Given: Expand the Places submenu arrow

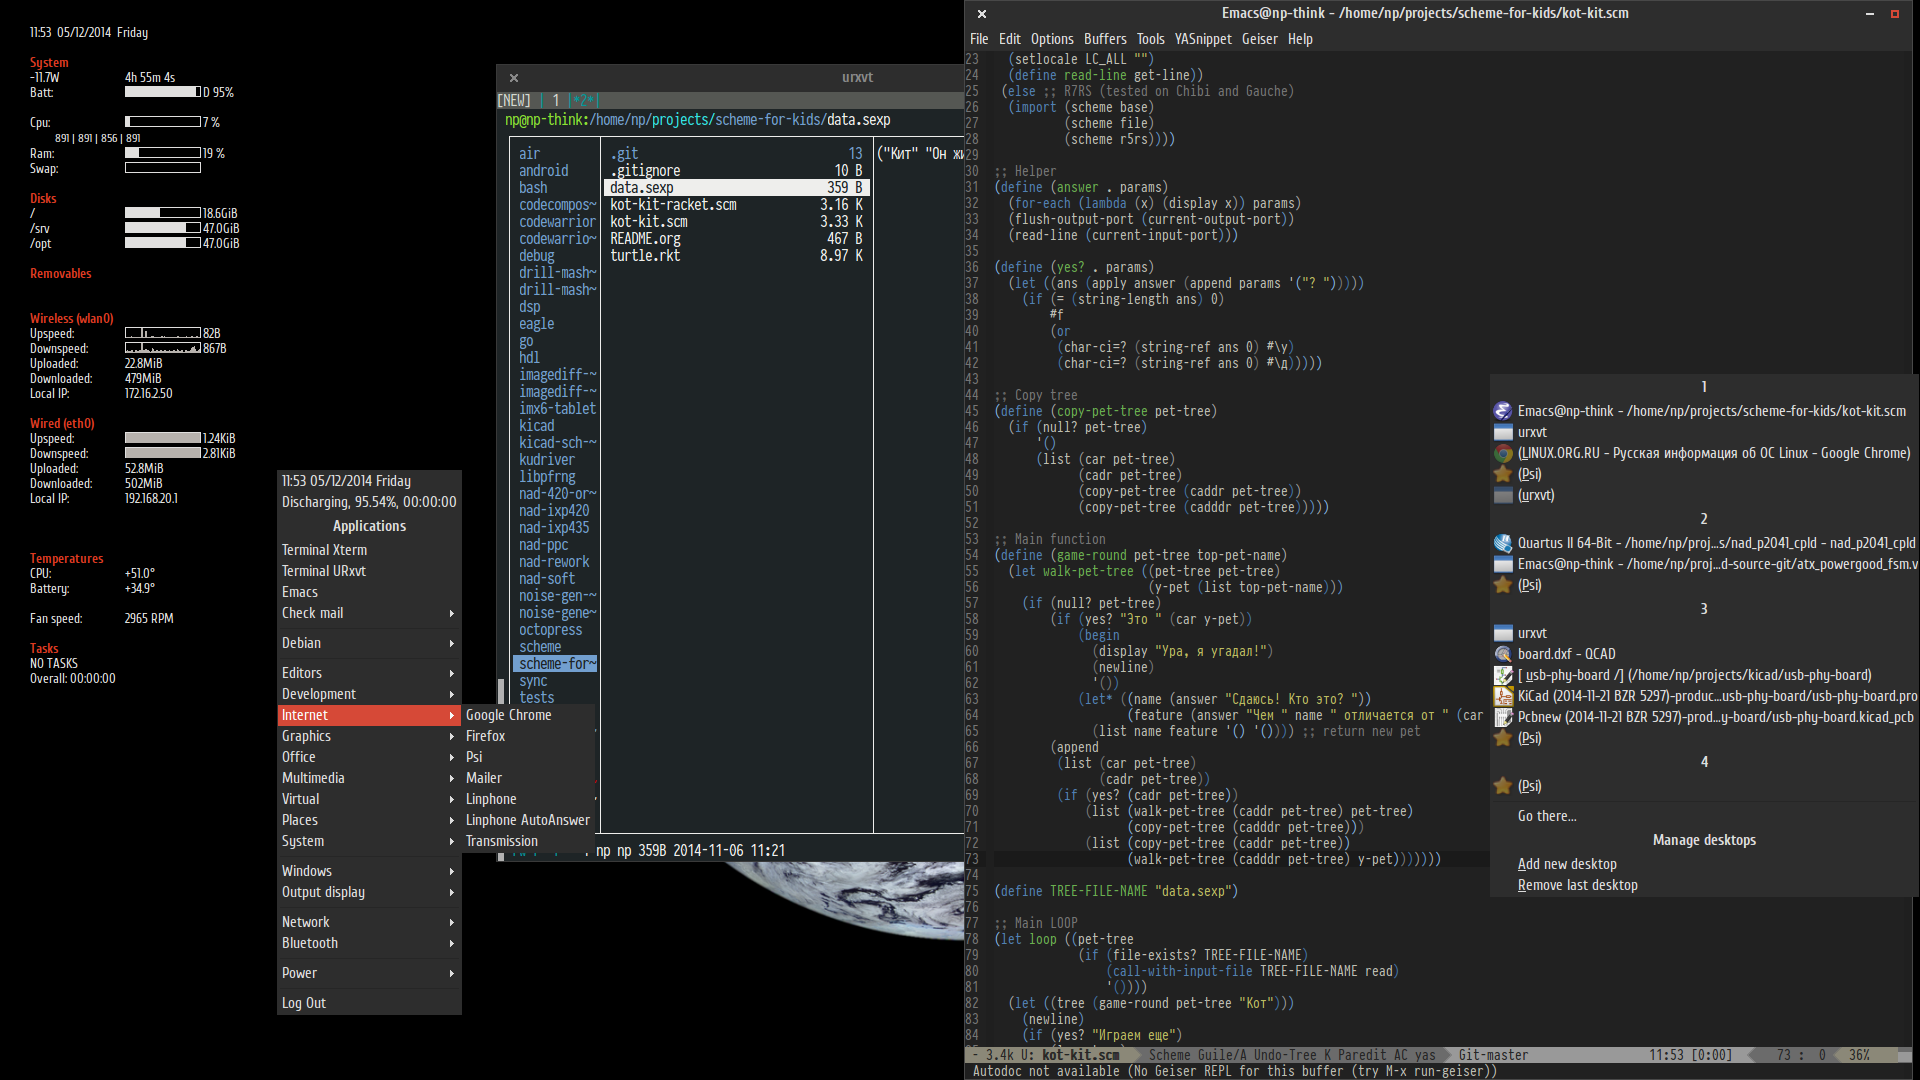Looking at the screenshot, I should (x=452, y=820).
